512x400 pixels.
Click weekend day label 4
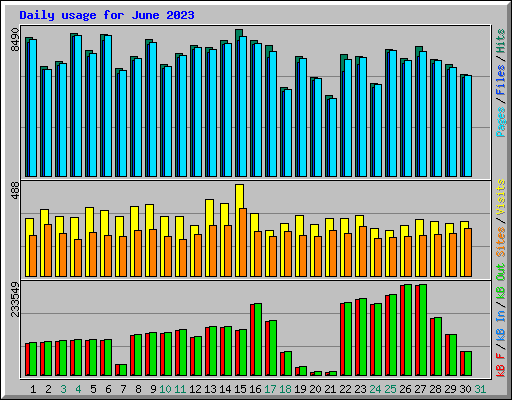coord(78,389)
